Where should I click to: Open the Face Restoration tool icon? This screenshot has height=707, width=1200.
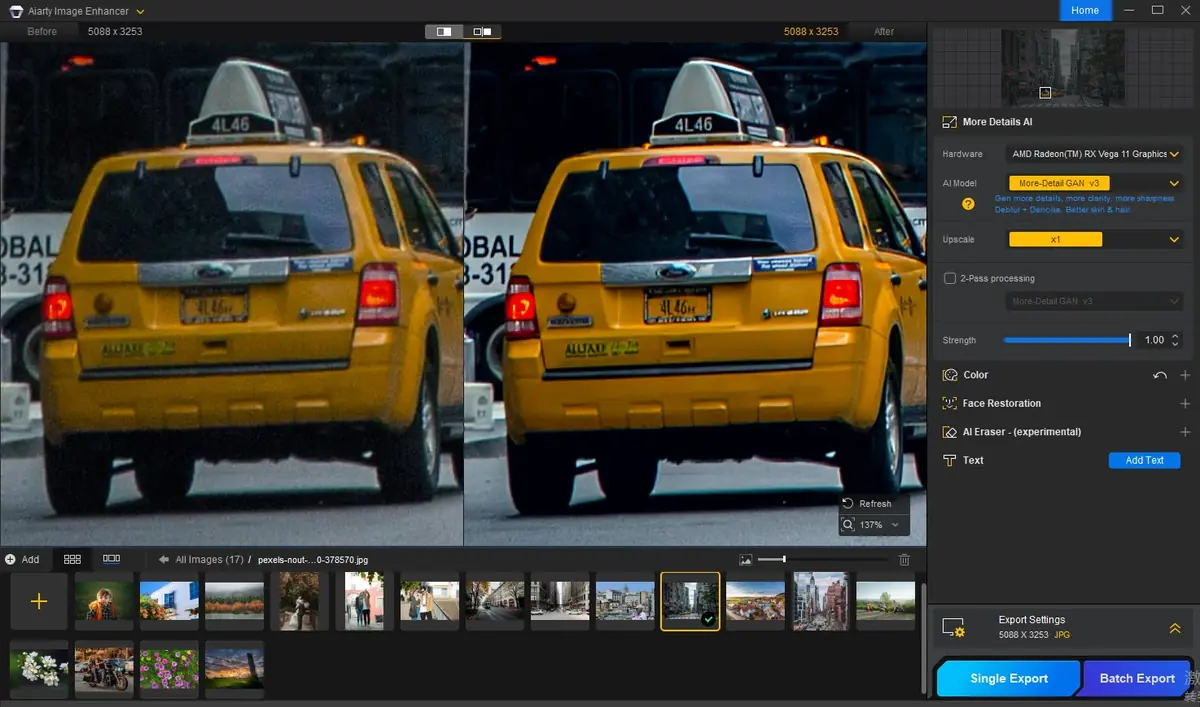[x=948, y=403]
